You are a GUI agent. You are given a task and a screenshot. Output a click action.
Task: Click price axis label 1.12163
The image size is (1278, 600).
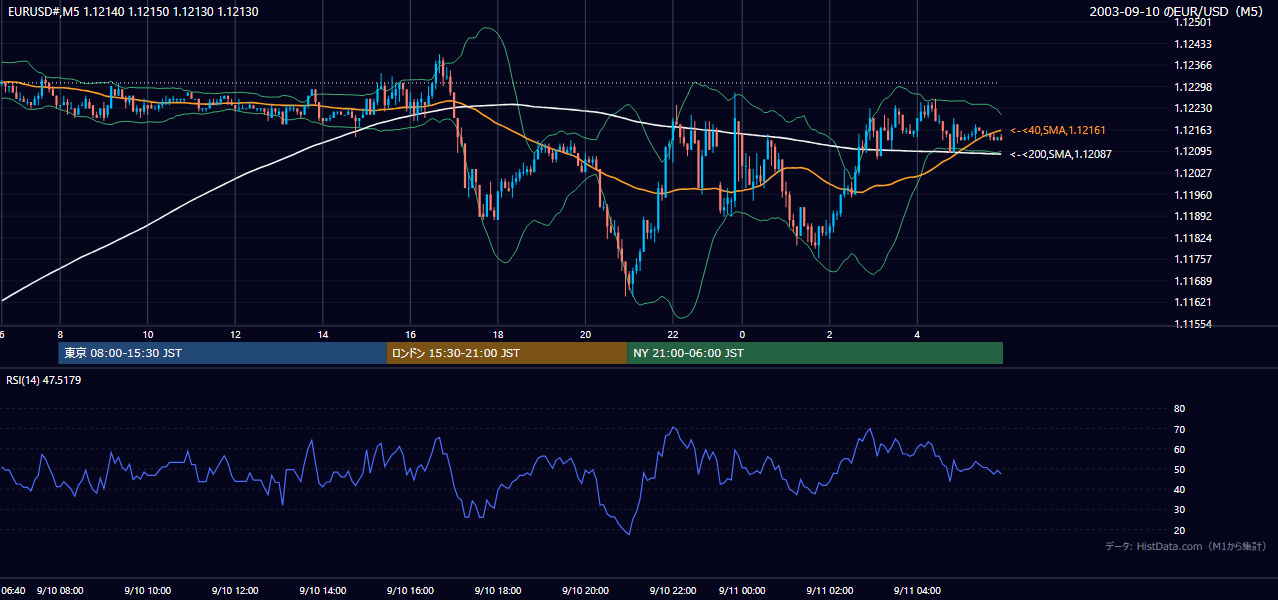(1192, 130)
